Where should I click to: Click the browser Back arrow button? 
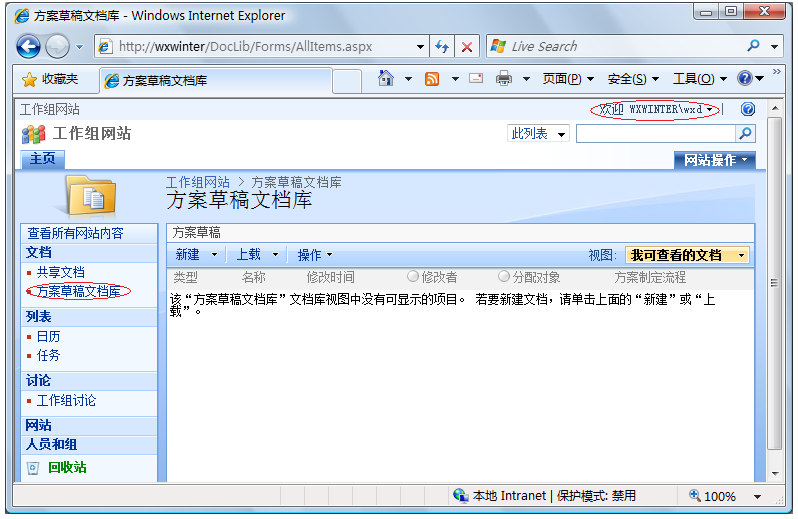coord(28,47)
